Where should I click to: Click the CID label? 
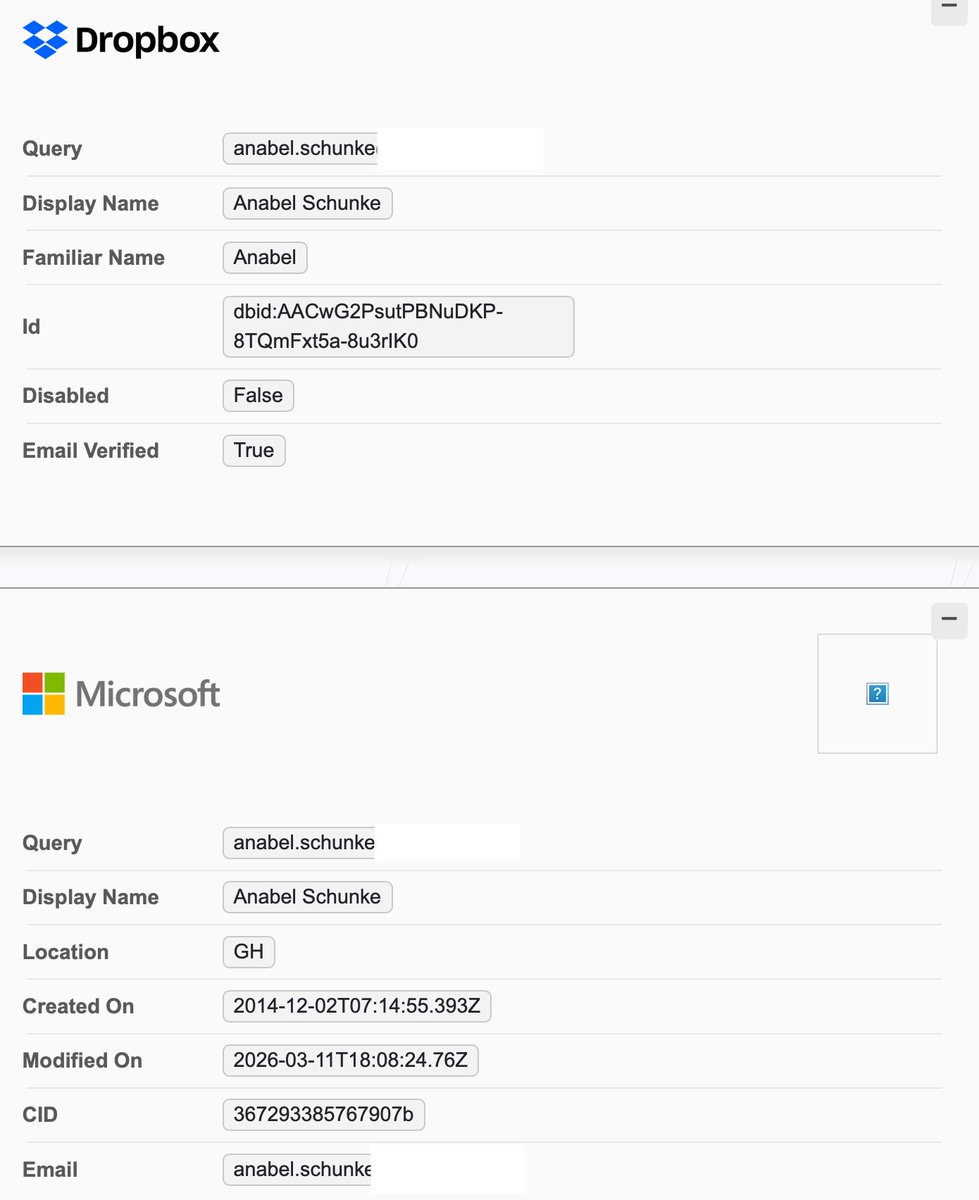[40, 1115]
